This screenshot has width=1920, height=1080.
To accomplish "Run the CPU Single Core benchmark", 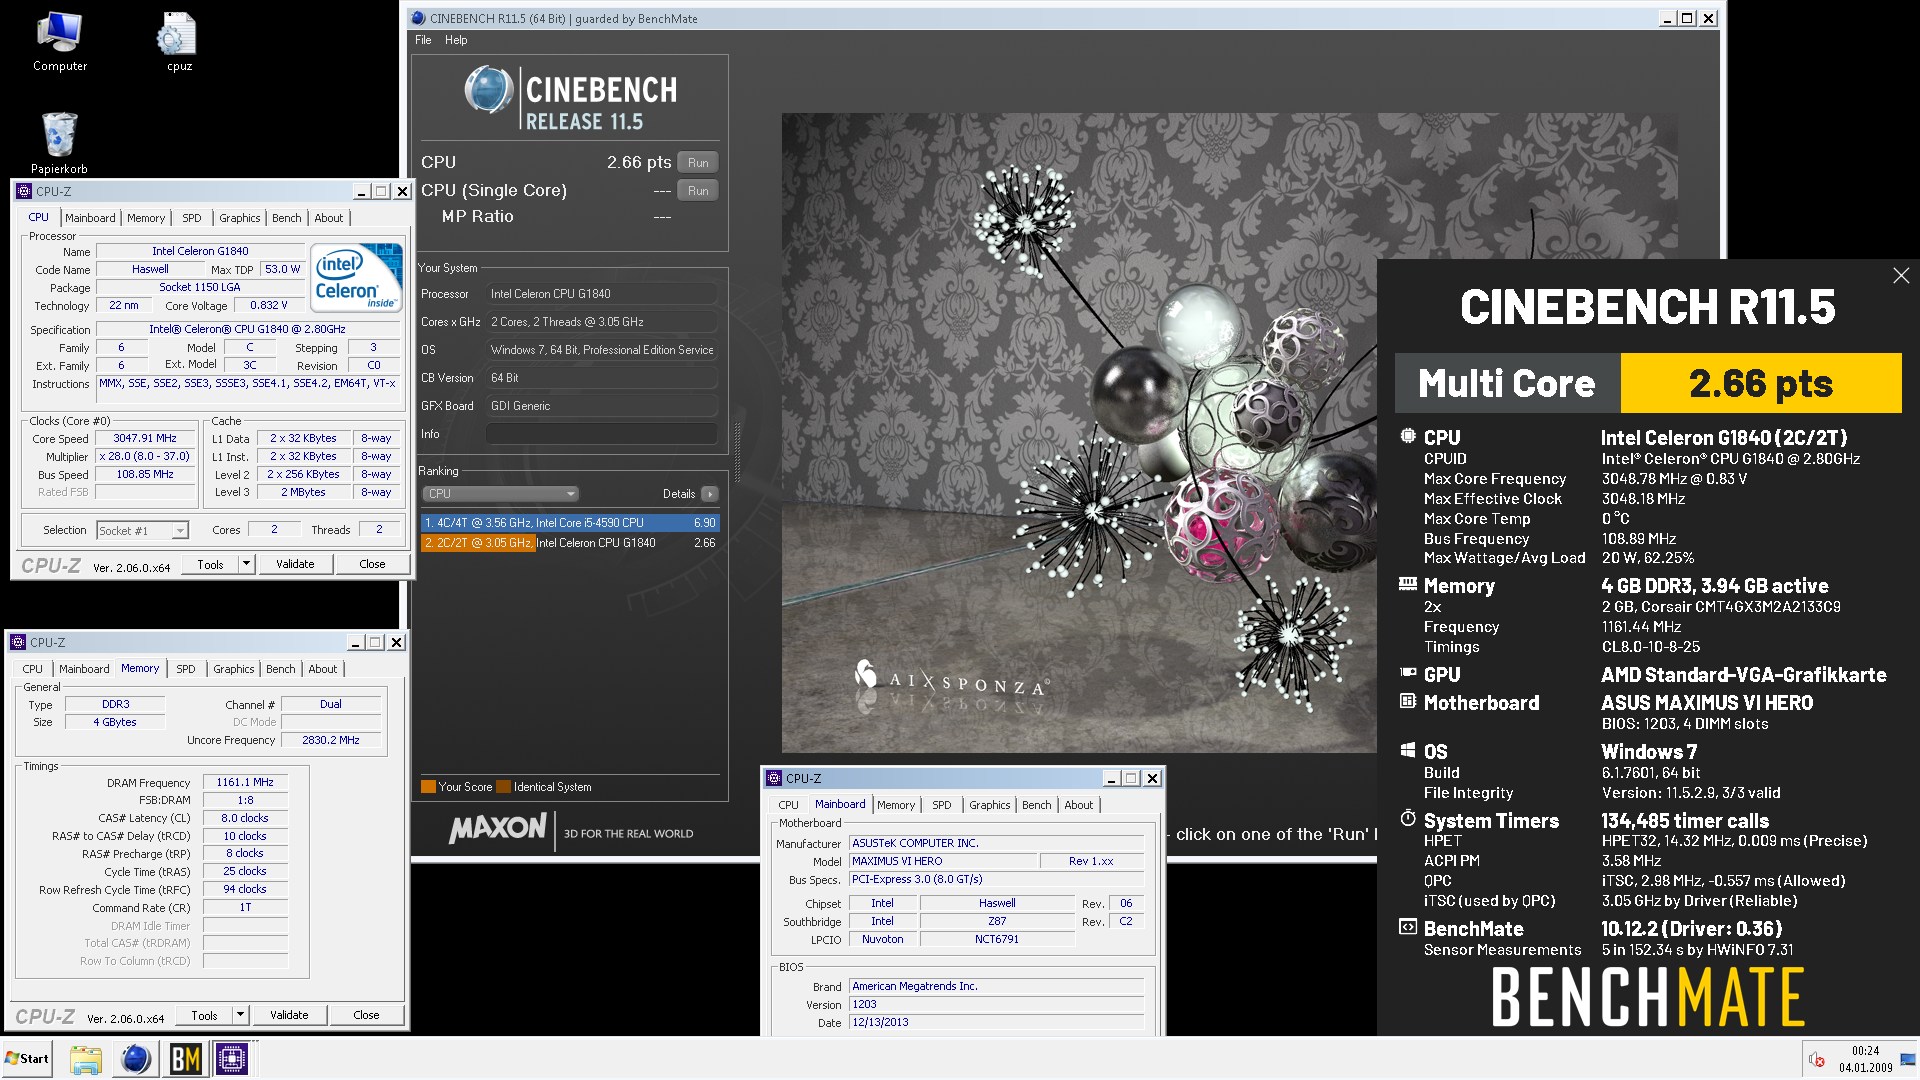I will coord(698,190).
